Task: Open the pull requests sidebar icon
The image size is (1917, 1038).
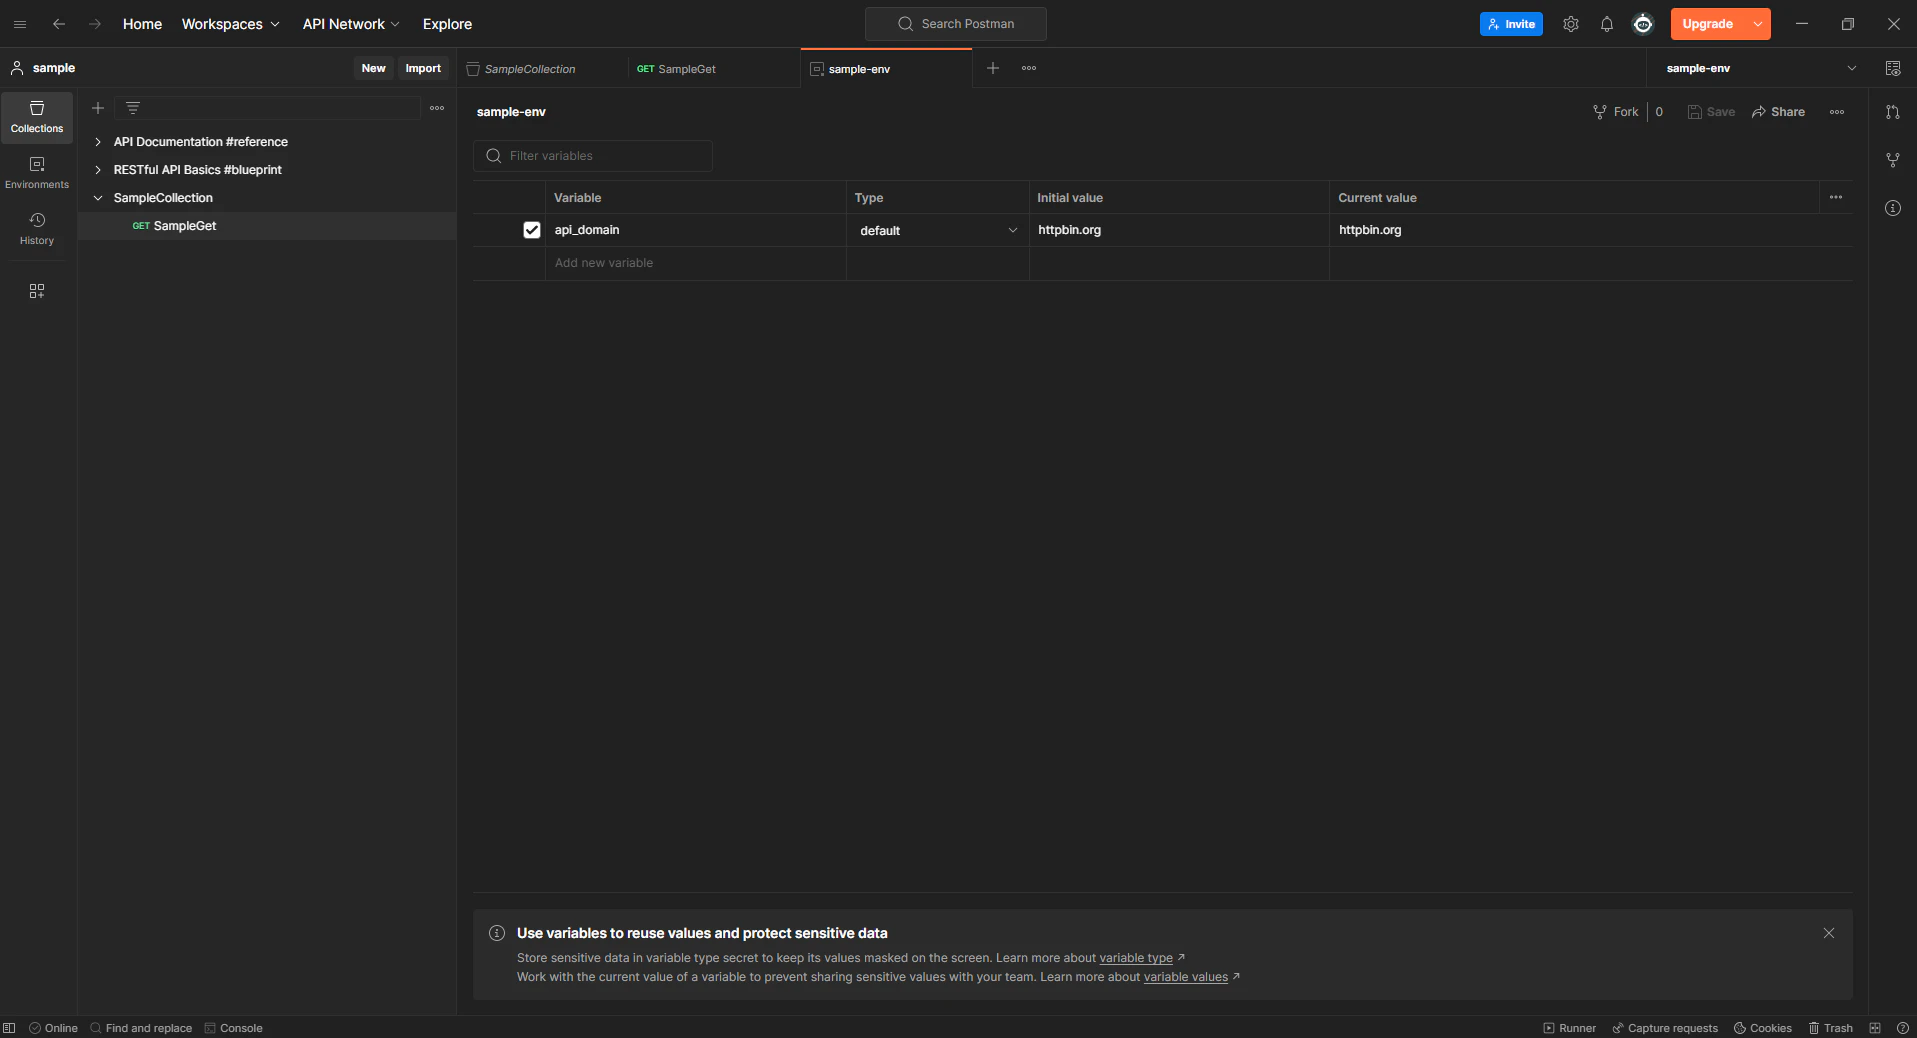Action: (x=1893, y=112)
